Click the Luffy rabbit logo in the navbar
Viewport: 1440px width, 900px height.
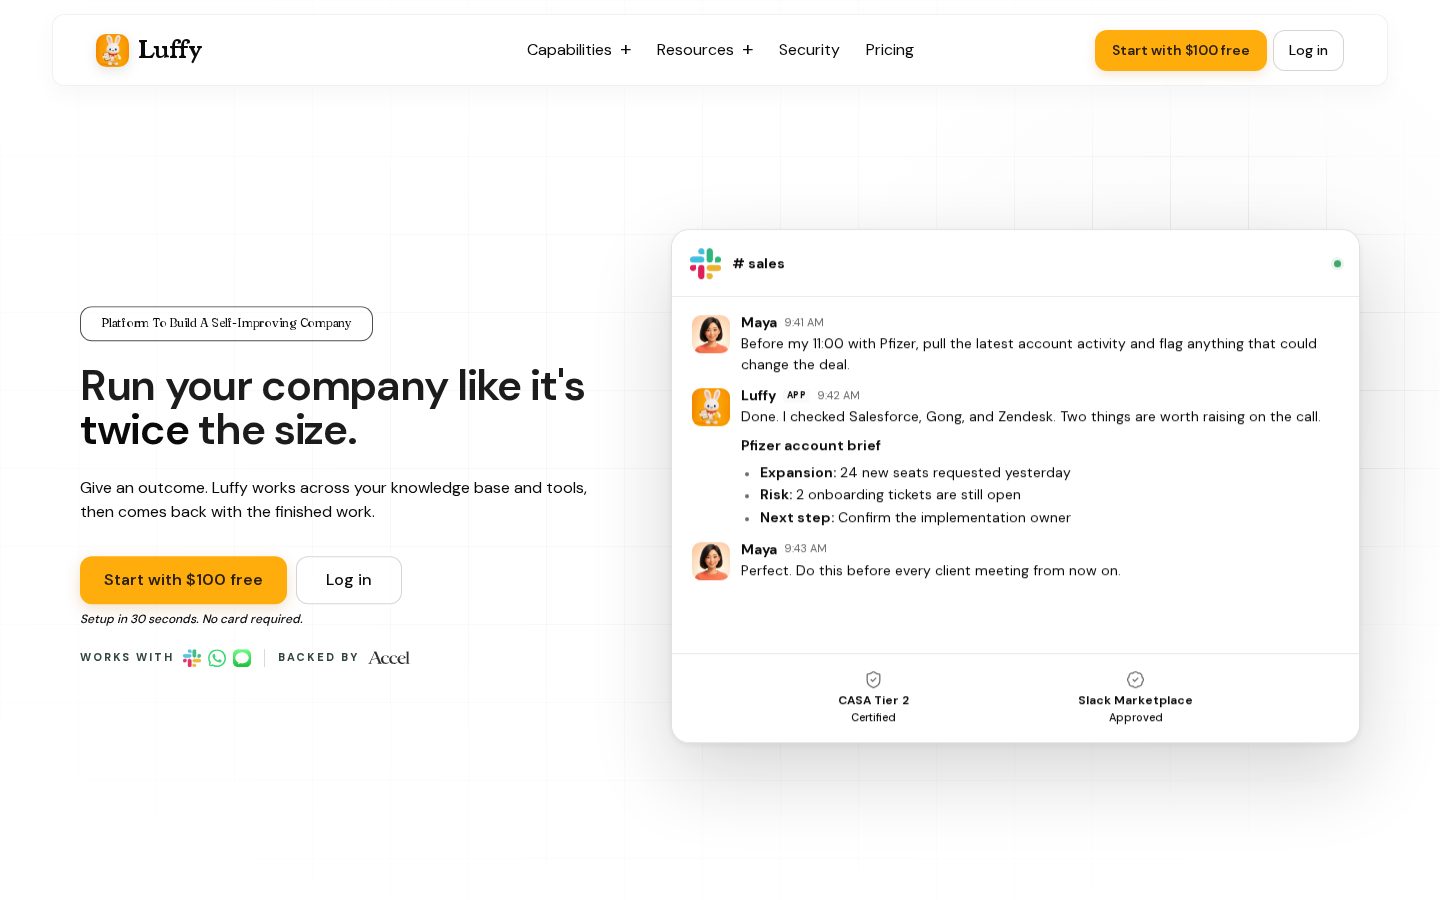tap(112, 50)
